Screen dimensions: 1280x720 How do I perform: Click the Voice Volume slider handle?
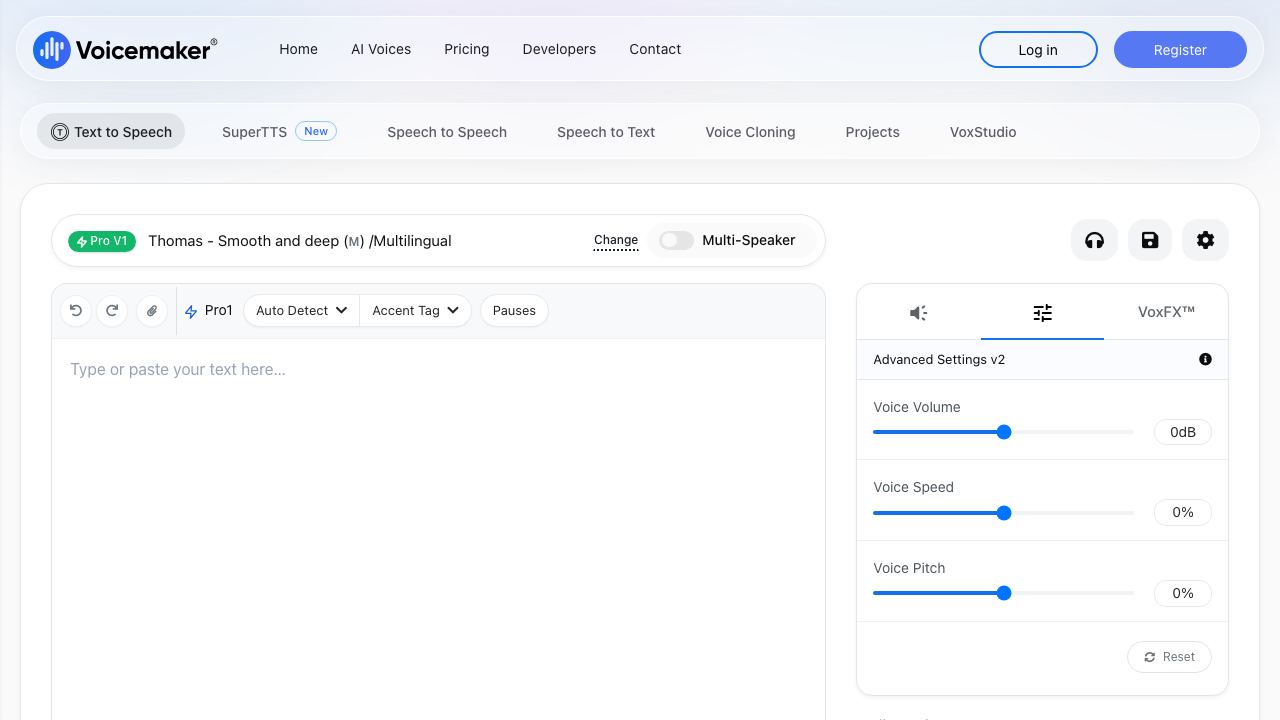pyautogui.click(x=1004, y=432)
